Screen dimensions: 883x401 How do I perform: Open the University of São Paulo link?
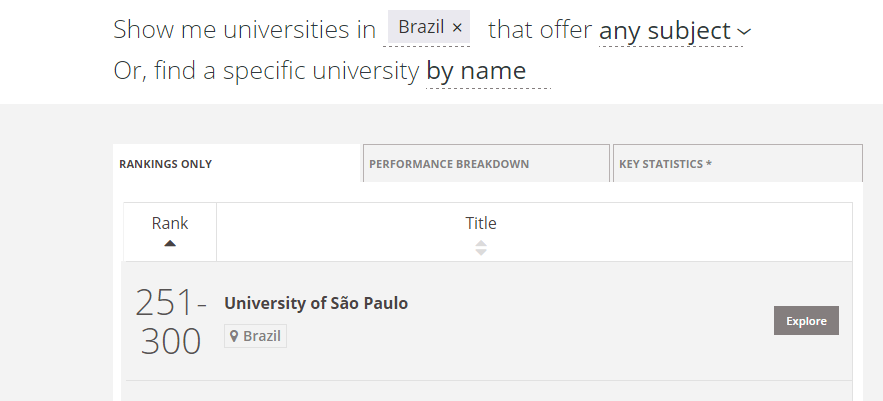point(316,303)
